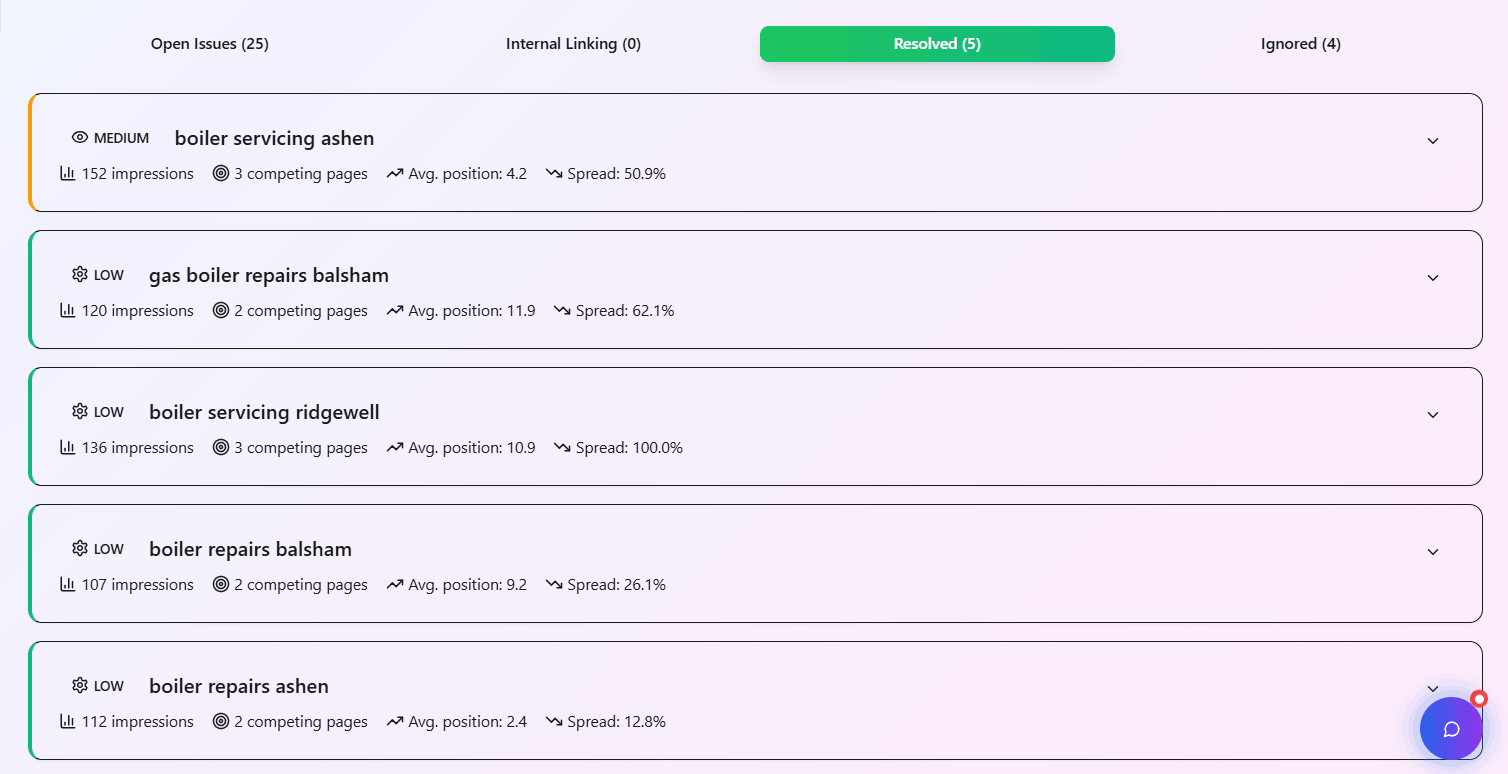This screenshot has width=1508, height=774.
Task: Select the Internal Linking tab
Action: coord(573,43)
